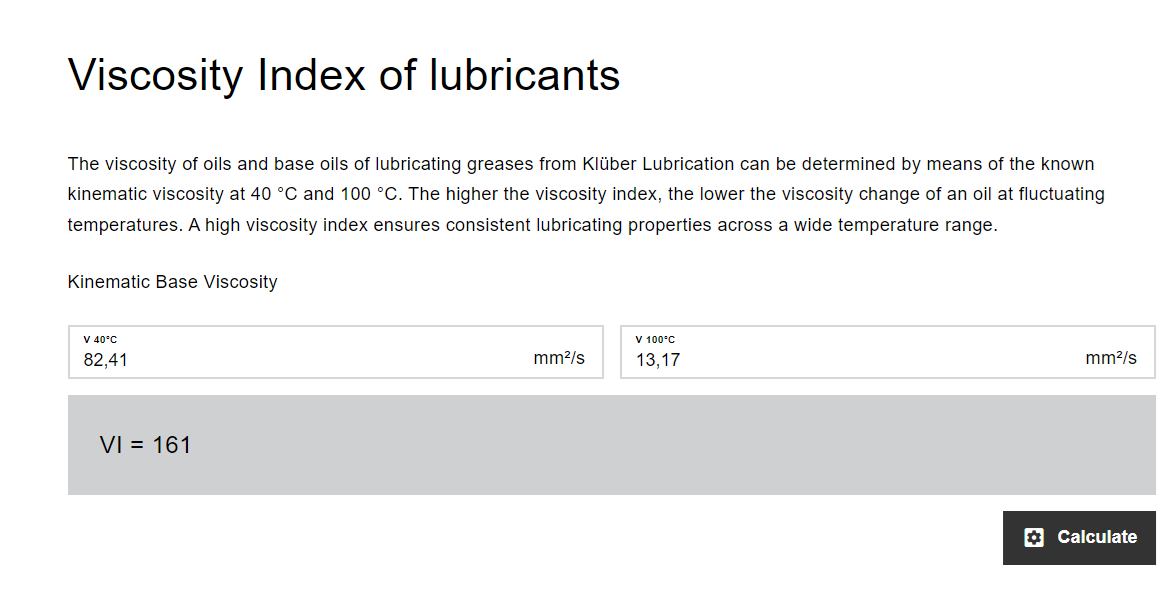Click the mm²/s unit beside 82,41

tap(559, 358)
